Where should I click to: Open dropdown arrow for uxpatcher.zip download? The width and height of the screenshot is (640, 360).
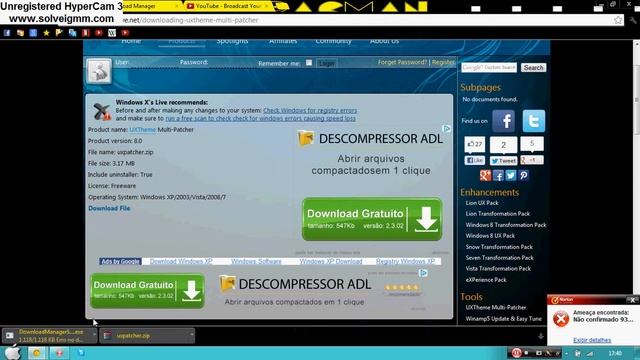[191, 335]
